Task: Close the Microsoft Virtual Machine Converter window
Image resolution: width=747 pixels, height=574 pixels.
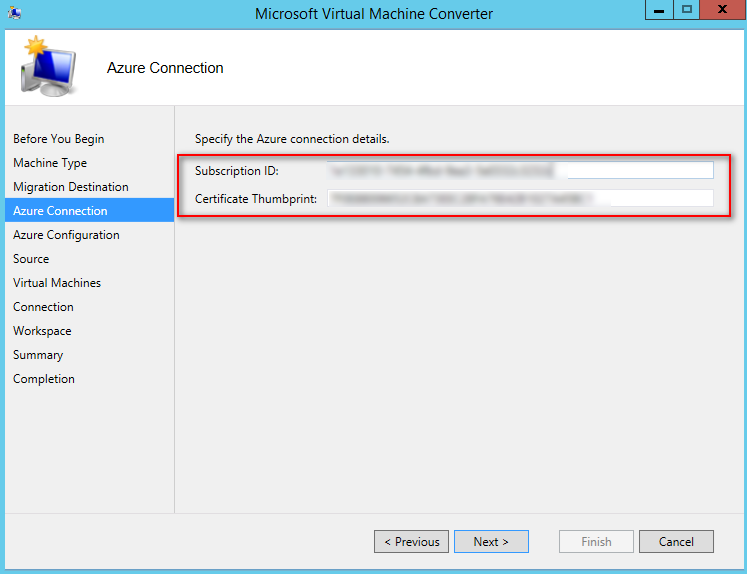Action: pos(723,10)
